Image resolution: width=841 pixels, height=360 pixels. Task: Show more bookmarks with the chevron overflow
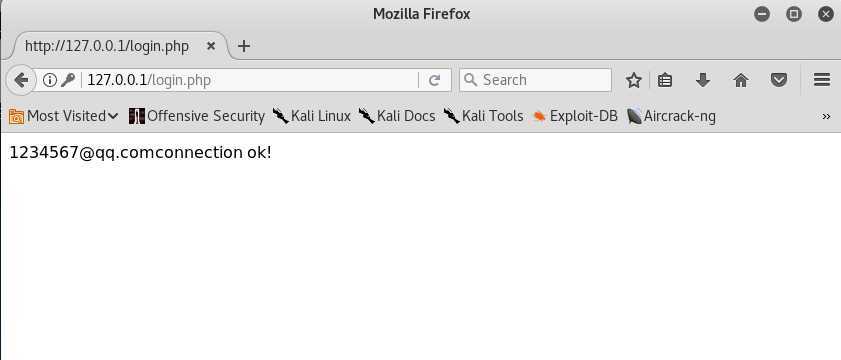[x=826, y=116]
